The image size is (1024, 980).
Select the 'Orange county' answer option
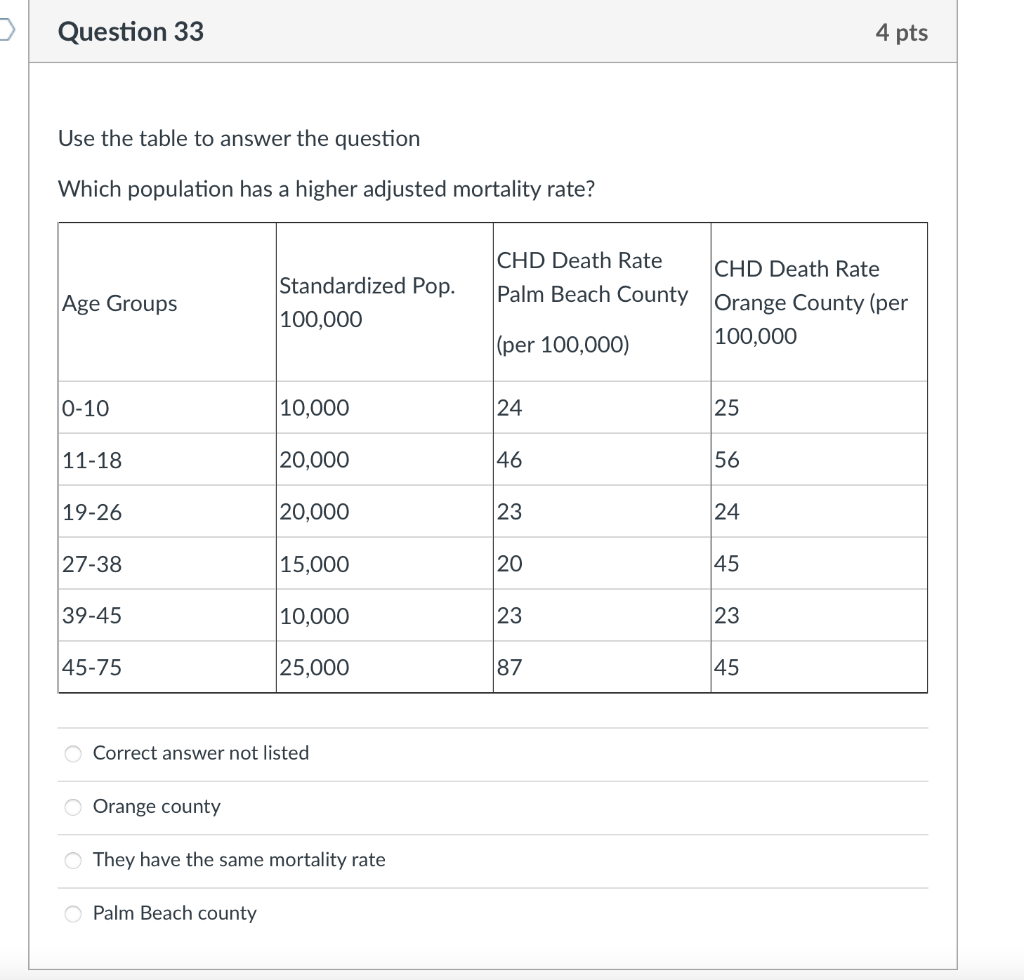point(72,806)
